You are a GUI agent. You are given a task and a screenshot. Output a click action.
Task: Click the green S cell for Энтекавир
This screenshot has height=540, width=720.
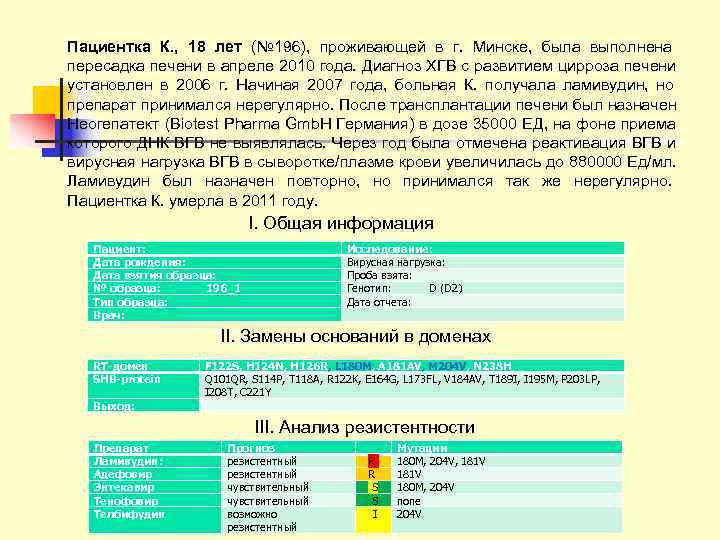373,487
